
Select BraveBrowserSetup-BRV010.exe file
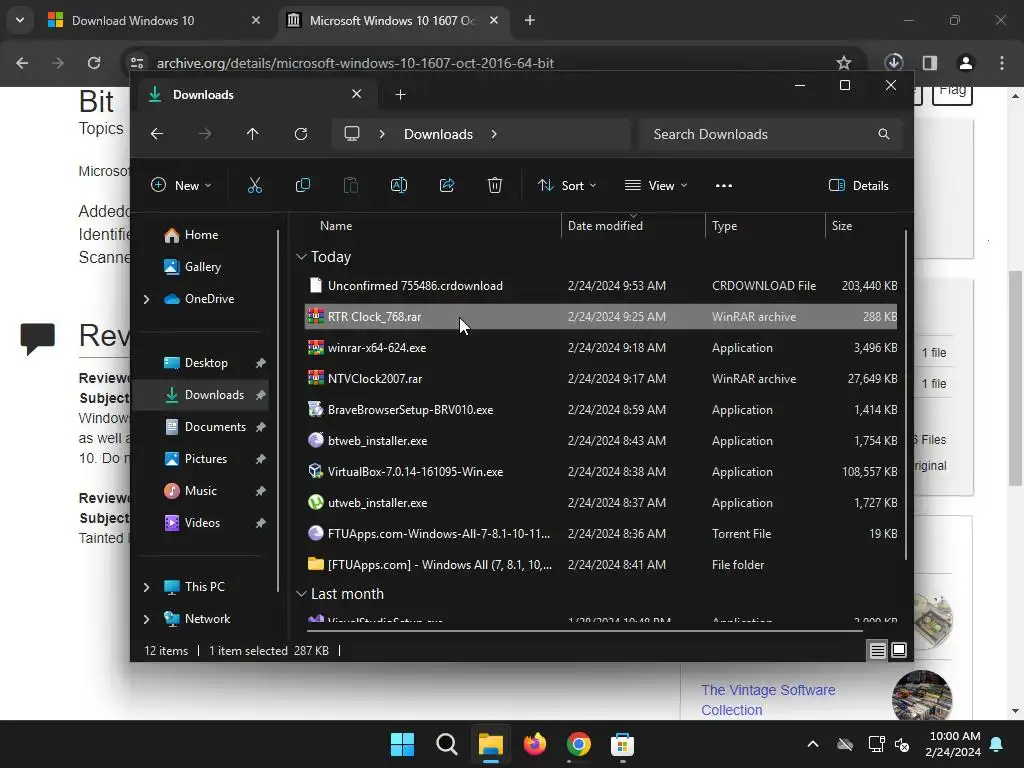pyautogui.click(x=601, y=410)
